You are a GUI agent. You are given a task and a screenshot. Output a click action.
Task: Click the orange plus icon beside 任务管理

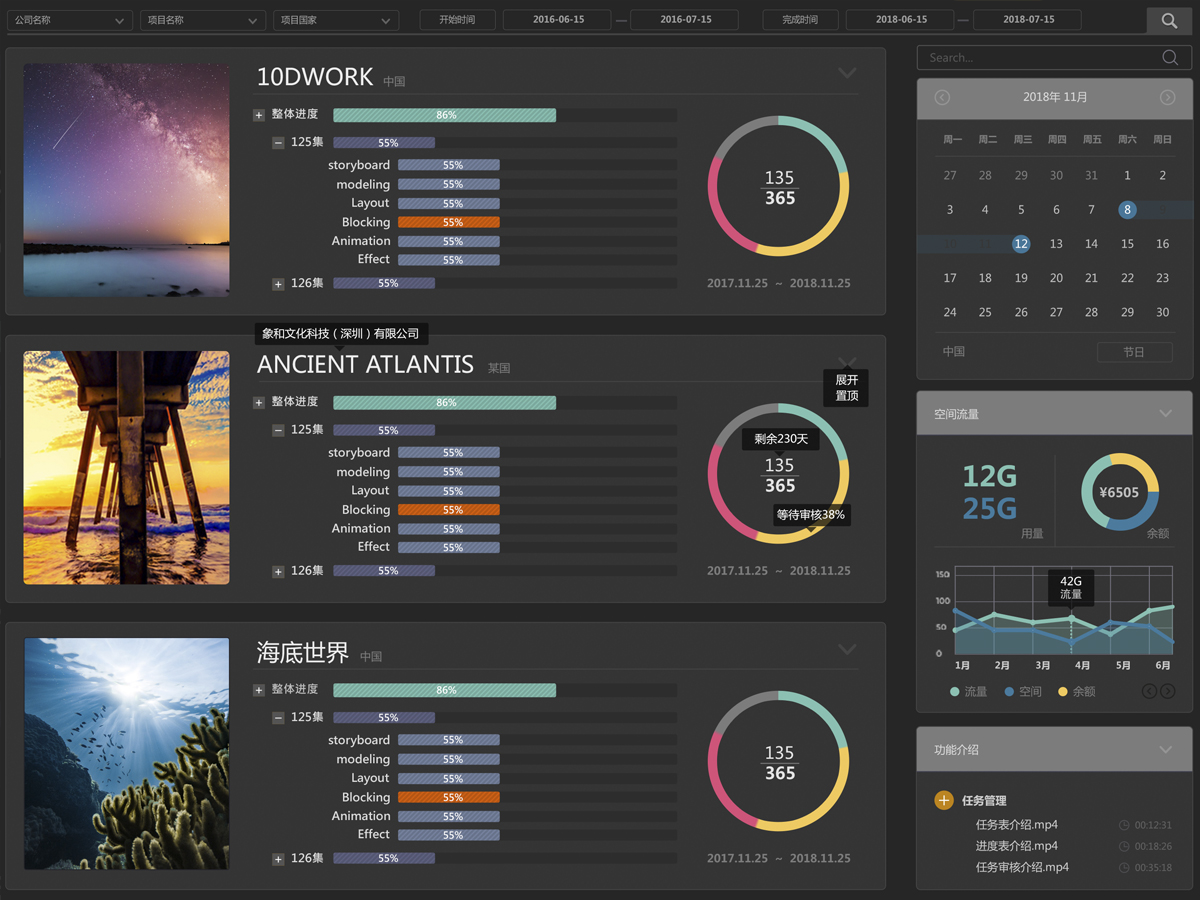pyautogui.click(x=943, y=800)
